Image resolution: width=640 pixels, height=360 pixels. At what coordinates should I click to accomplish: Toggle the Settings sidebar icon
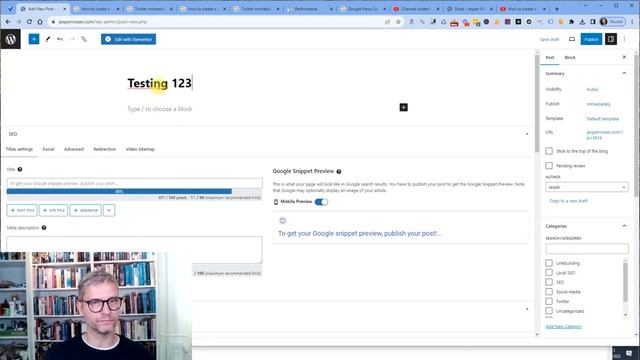click(611, 39)
